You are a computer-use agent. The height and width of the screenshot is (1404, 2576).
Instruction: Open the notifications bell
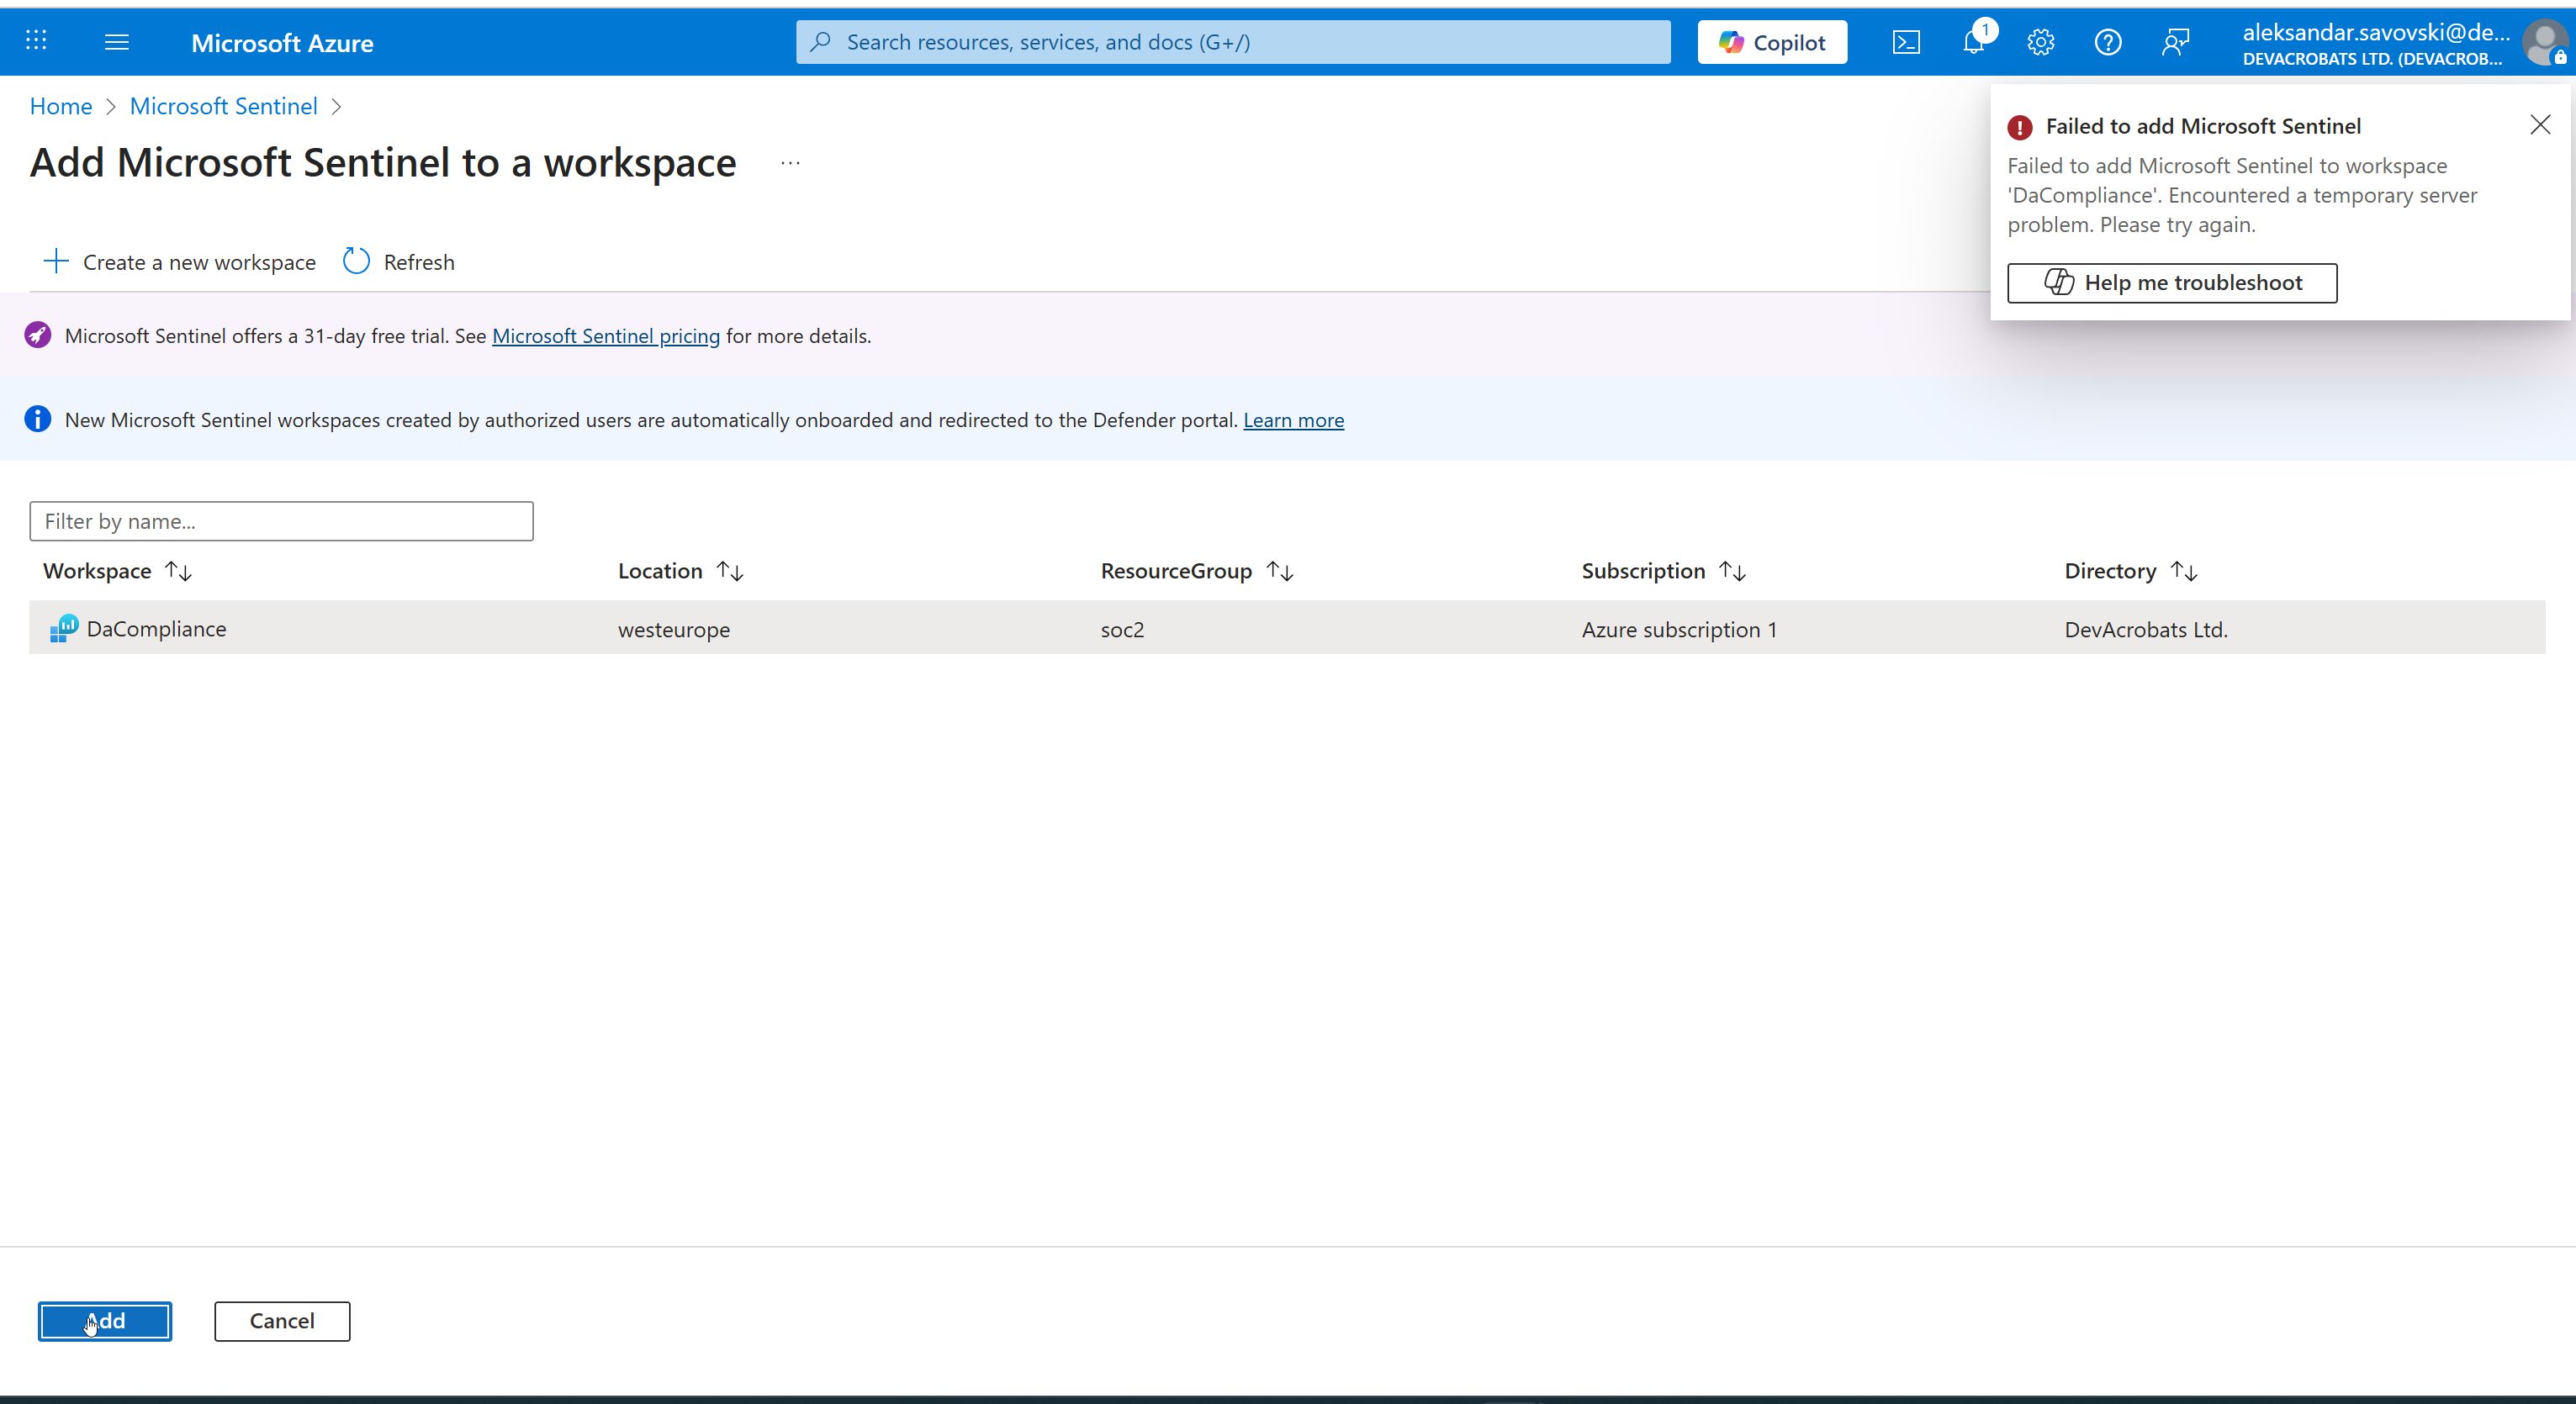pos(1973,42)
